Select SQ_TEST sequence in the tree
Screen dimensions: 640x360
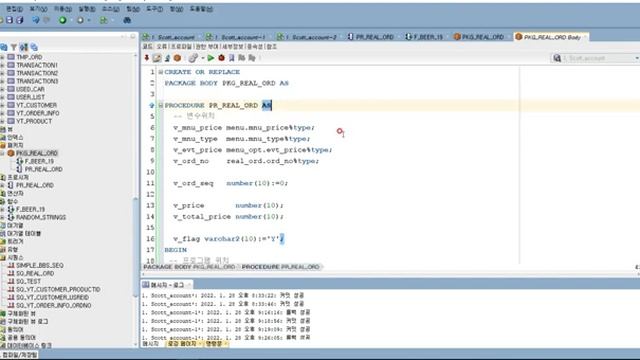click(x=29, y=282)
